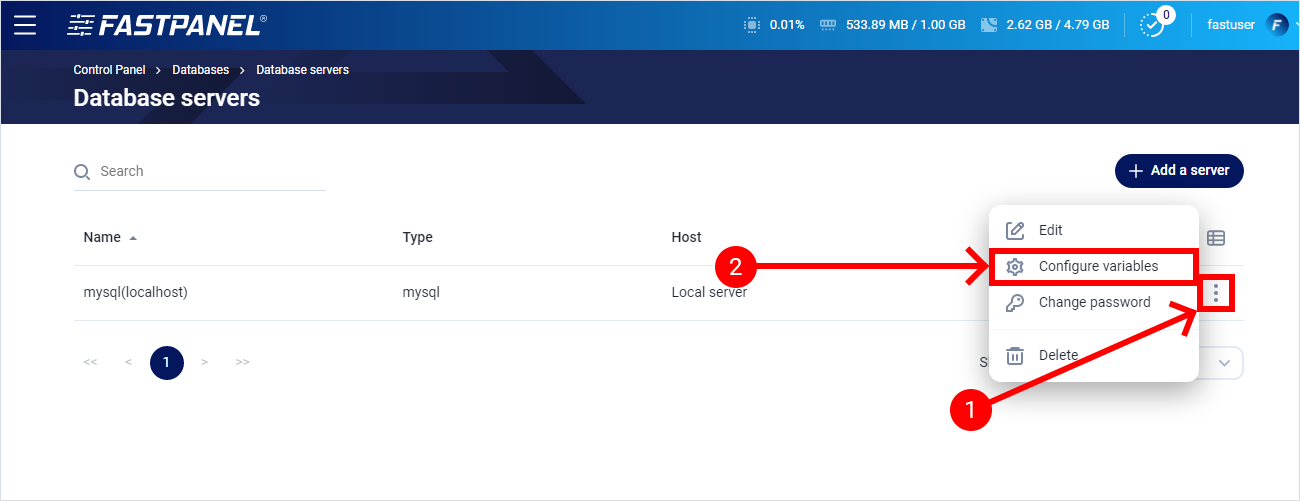
Task: Check the disk usage indicator icon
Action: [990, 25]
